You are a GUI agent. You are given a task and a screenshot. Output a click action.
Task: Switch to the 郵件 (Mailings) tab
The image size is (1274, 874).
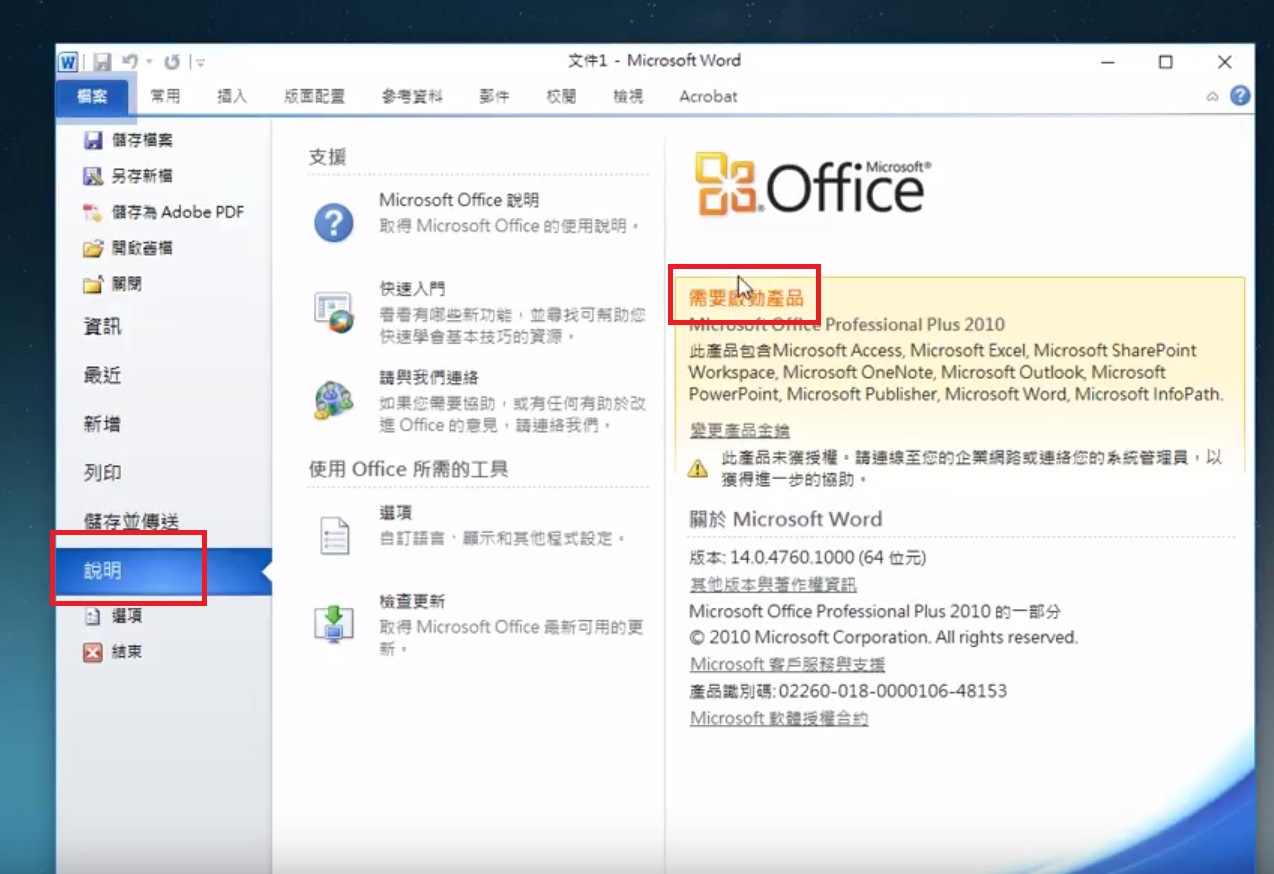(x=494, y=97)
